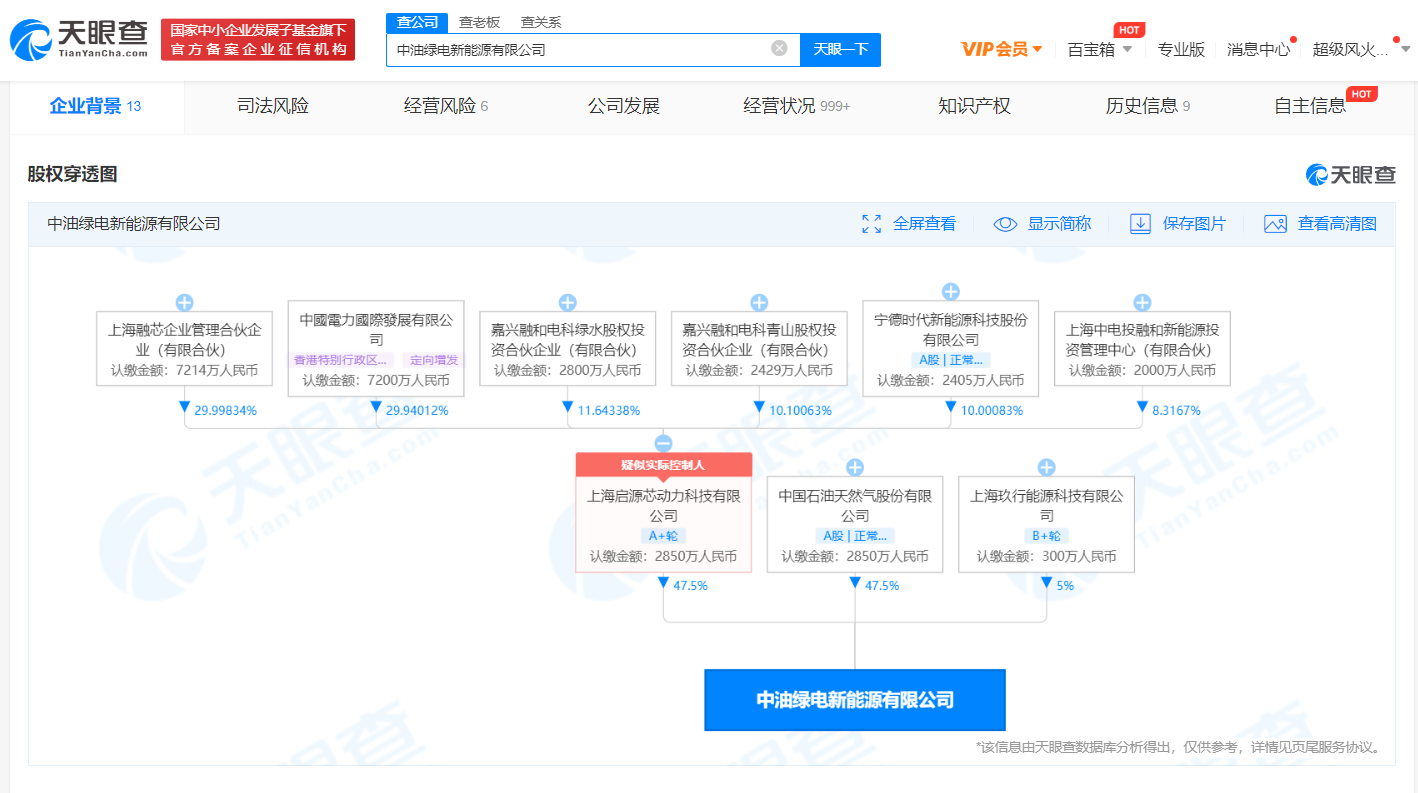Open the 百宝箱 dropdown menu

1099,49
